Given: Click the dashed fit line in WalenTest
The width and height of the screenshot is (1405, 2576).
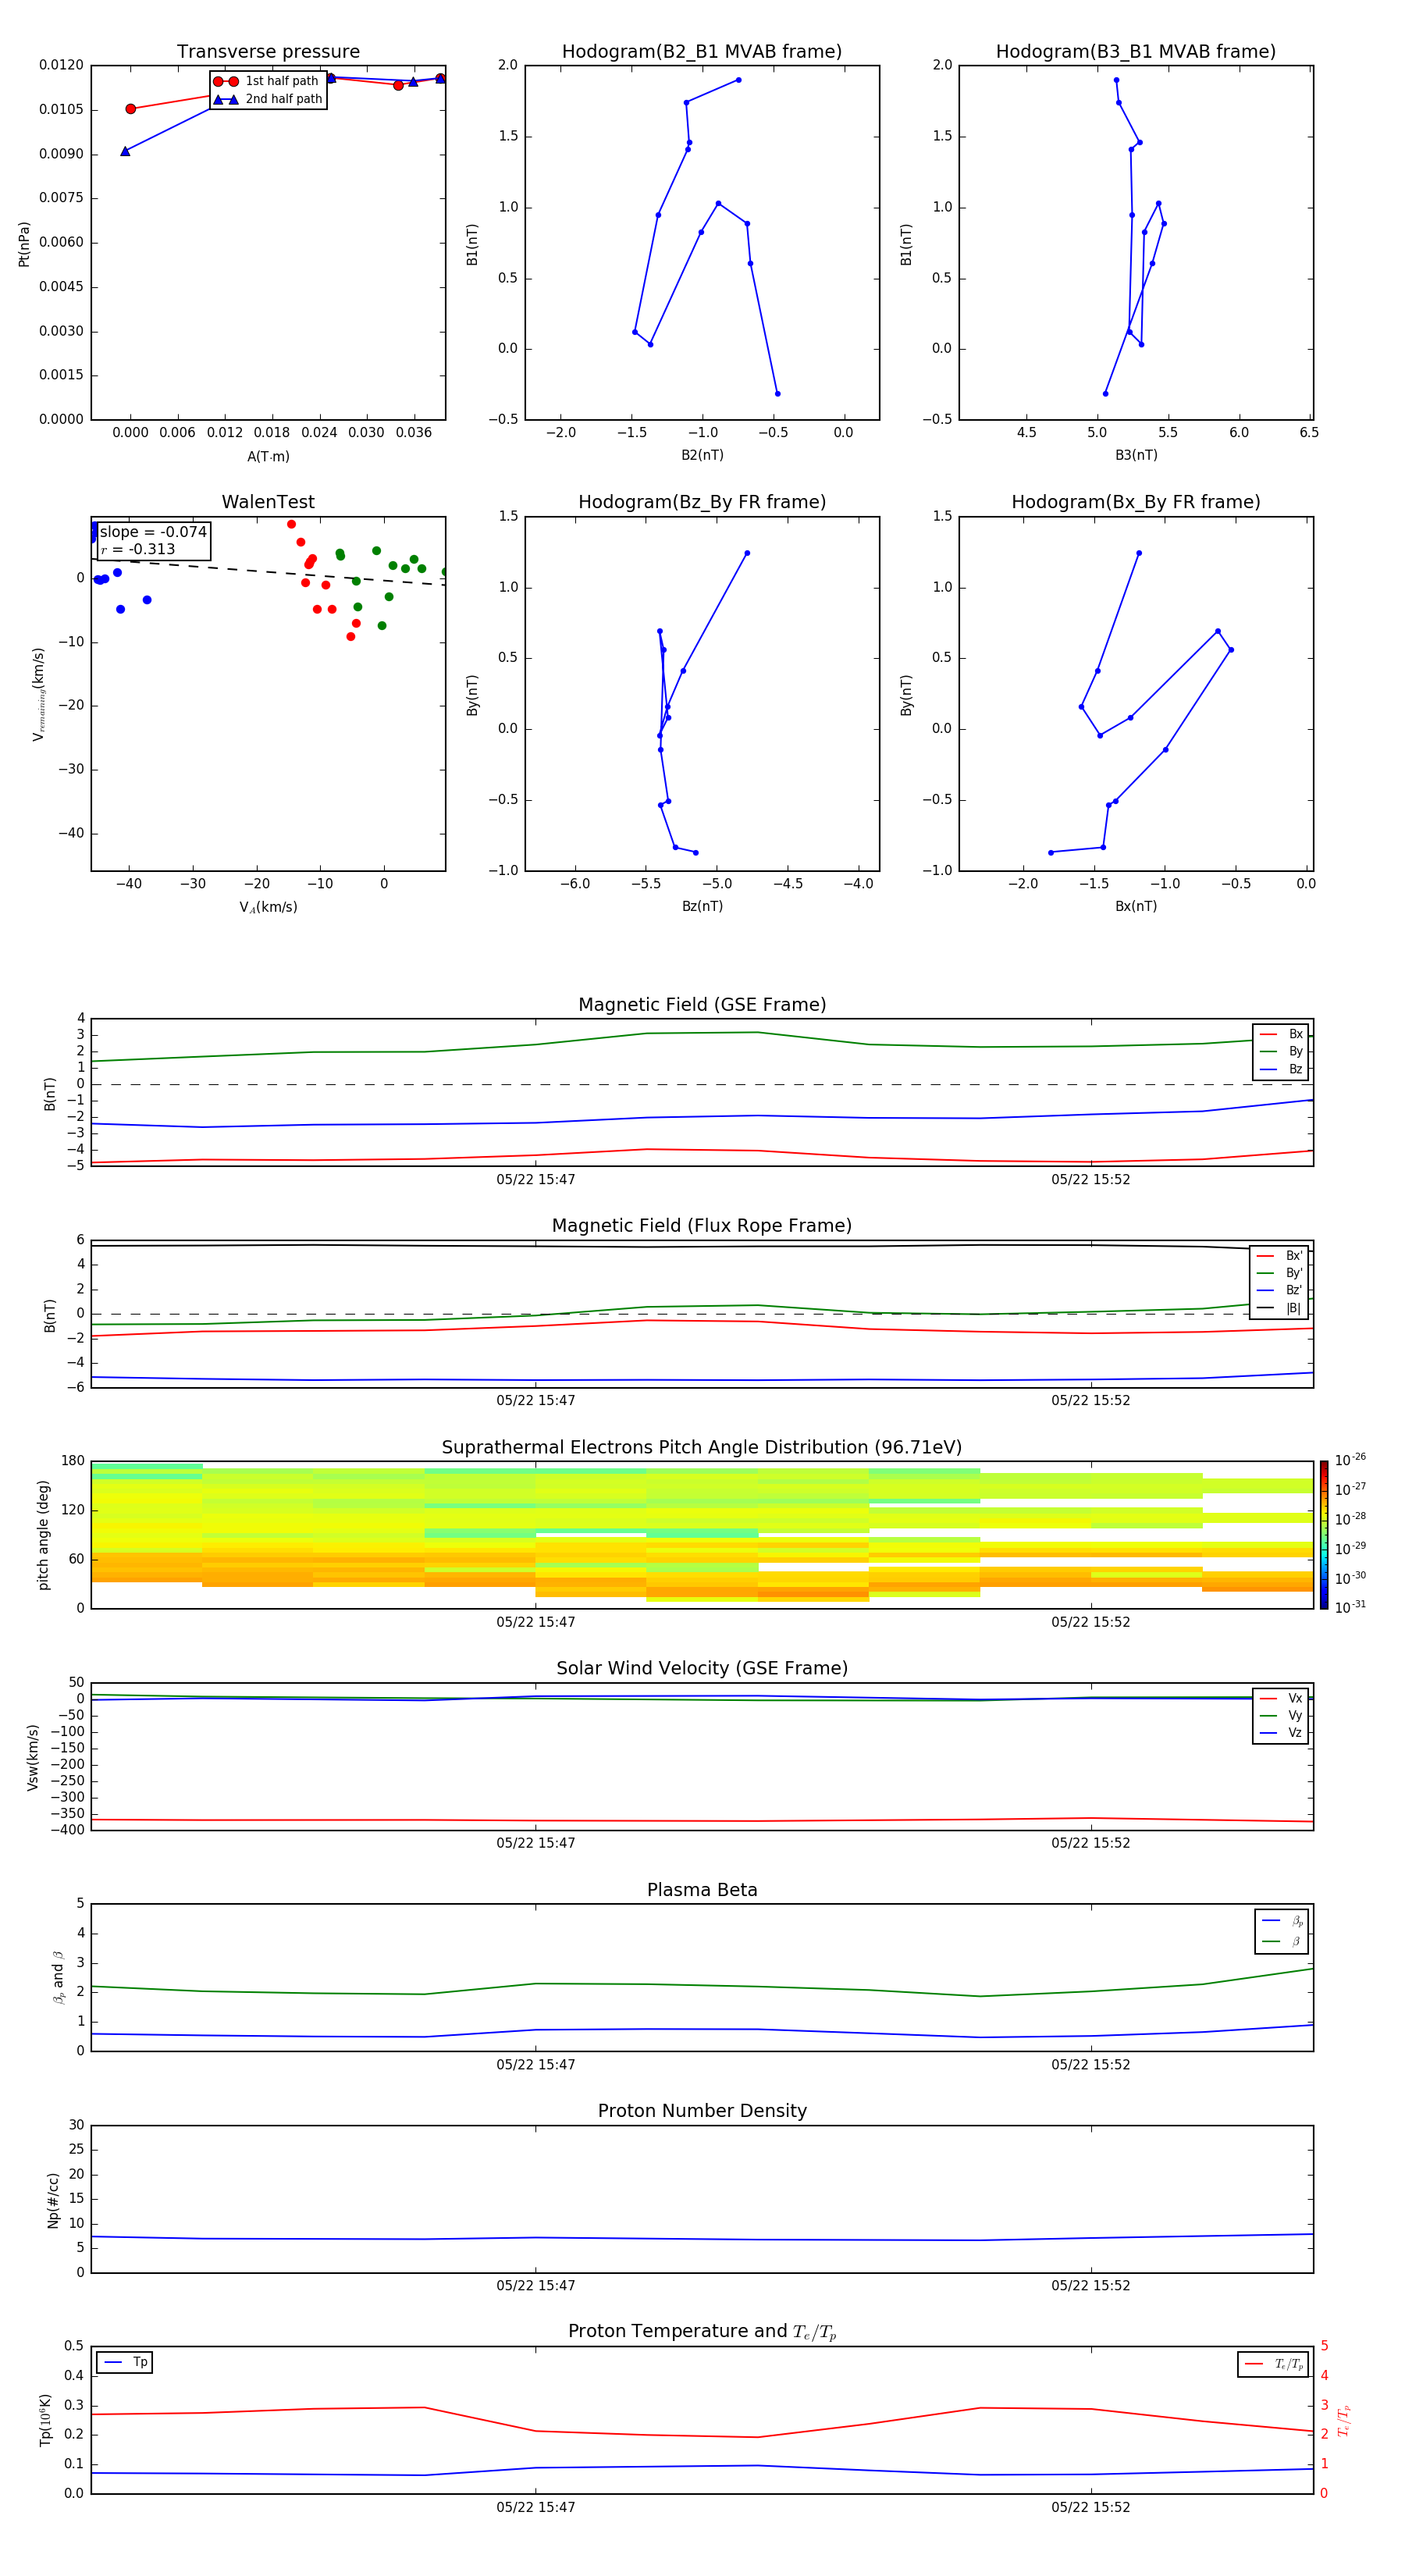Looking at the screenshot, I should 268,572.
